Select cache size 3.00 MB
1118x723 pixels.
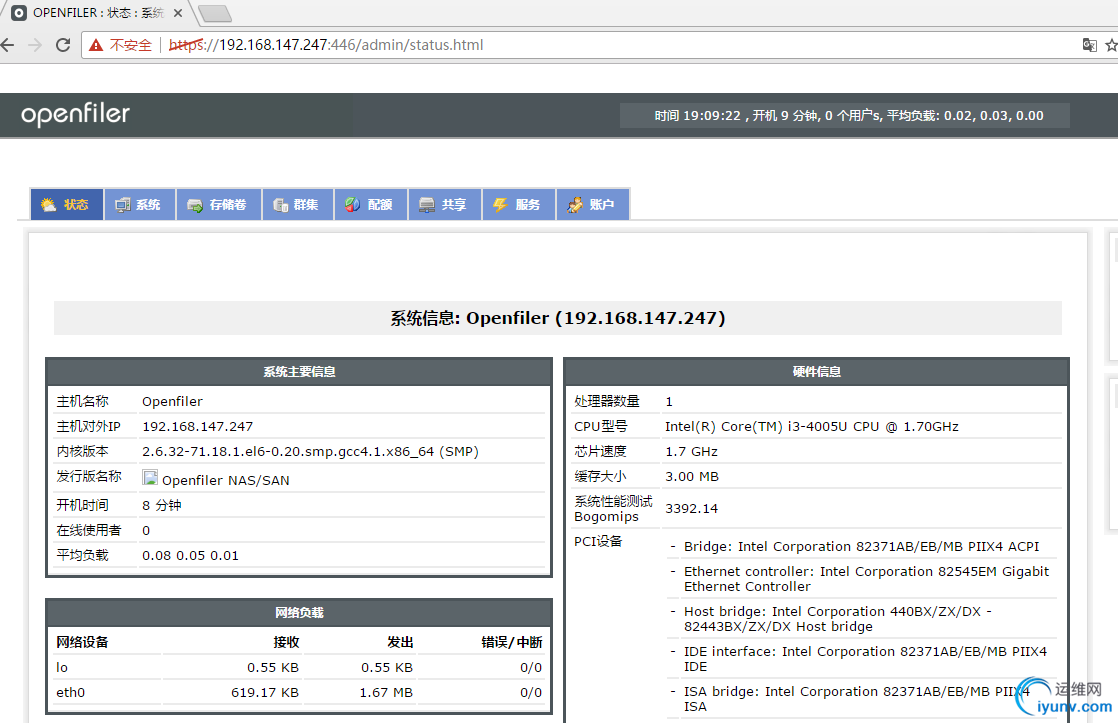[692, 476]
